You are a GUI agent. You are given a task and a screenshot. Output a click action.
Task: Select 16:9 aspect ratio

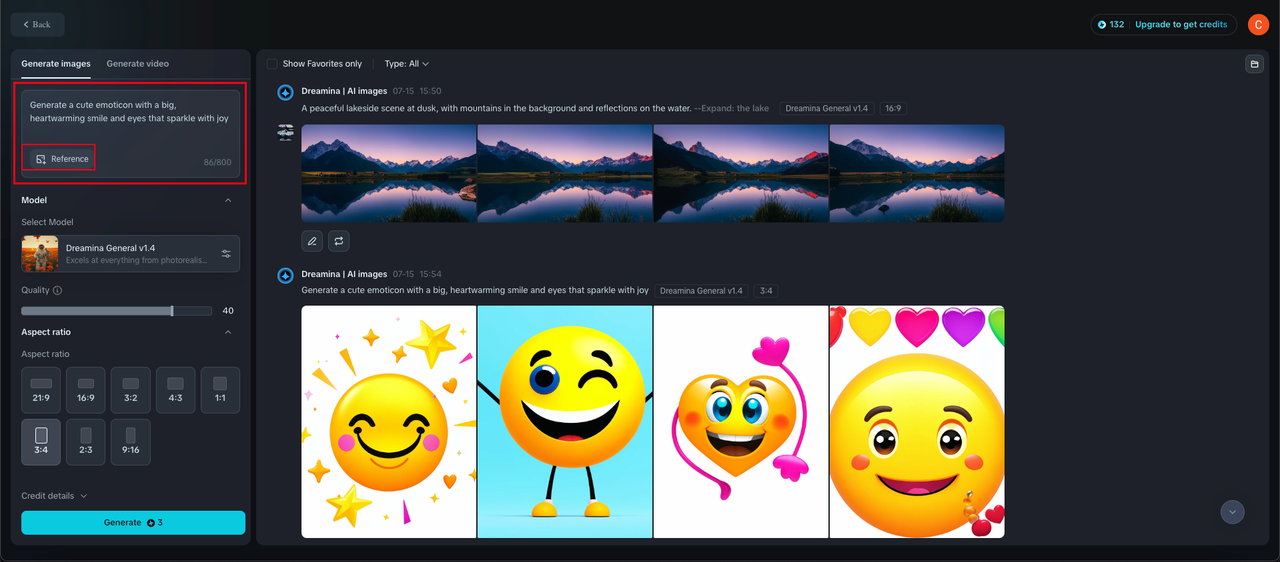pos(86,390)
